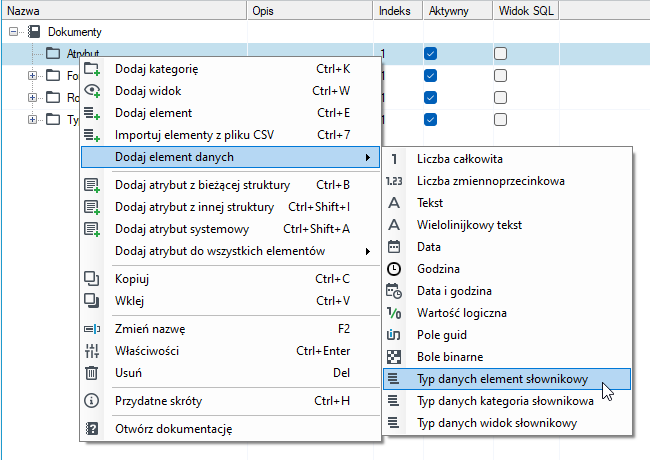This screenshot has height=460, width=650.
Task: Click the Indeks column header
Action: click(x=398, y=11)
